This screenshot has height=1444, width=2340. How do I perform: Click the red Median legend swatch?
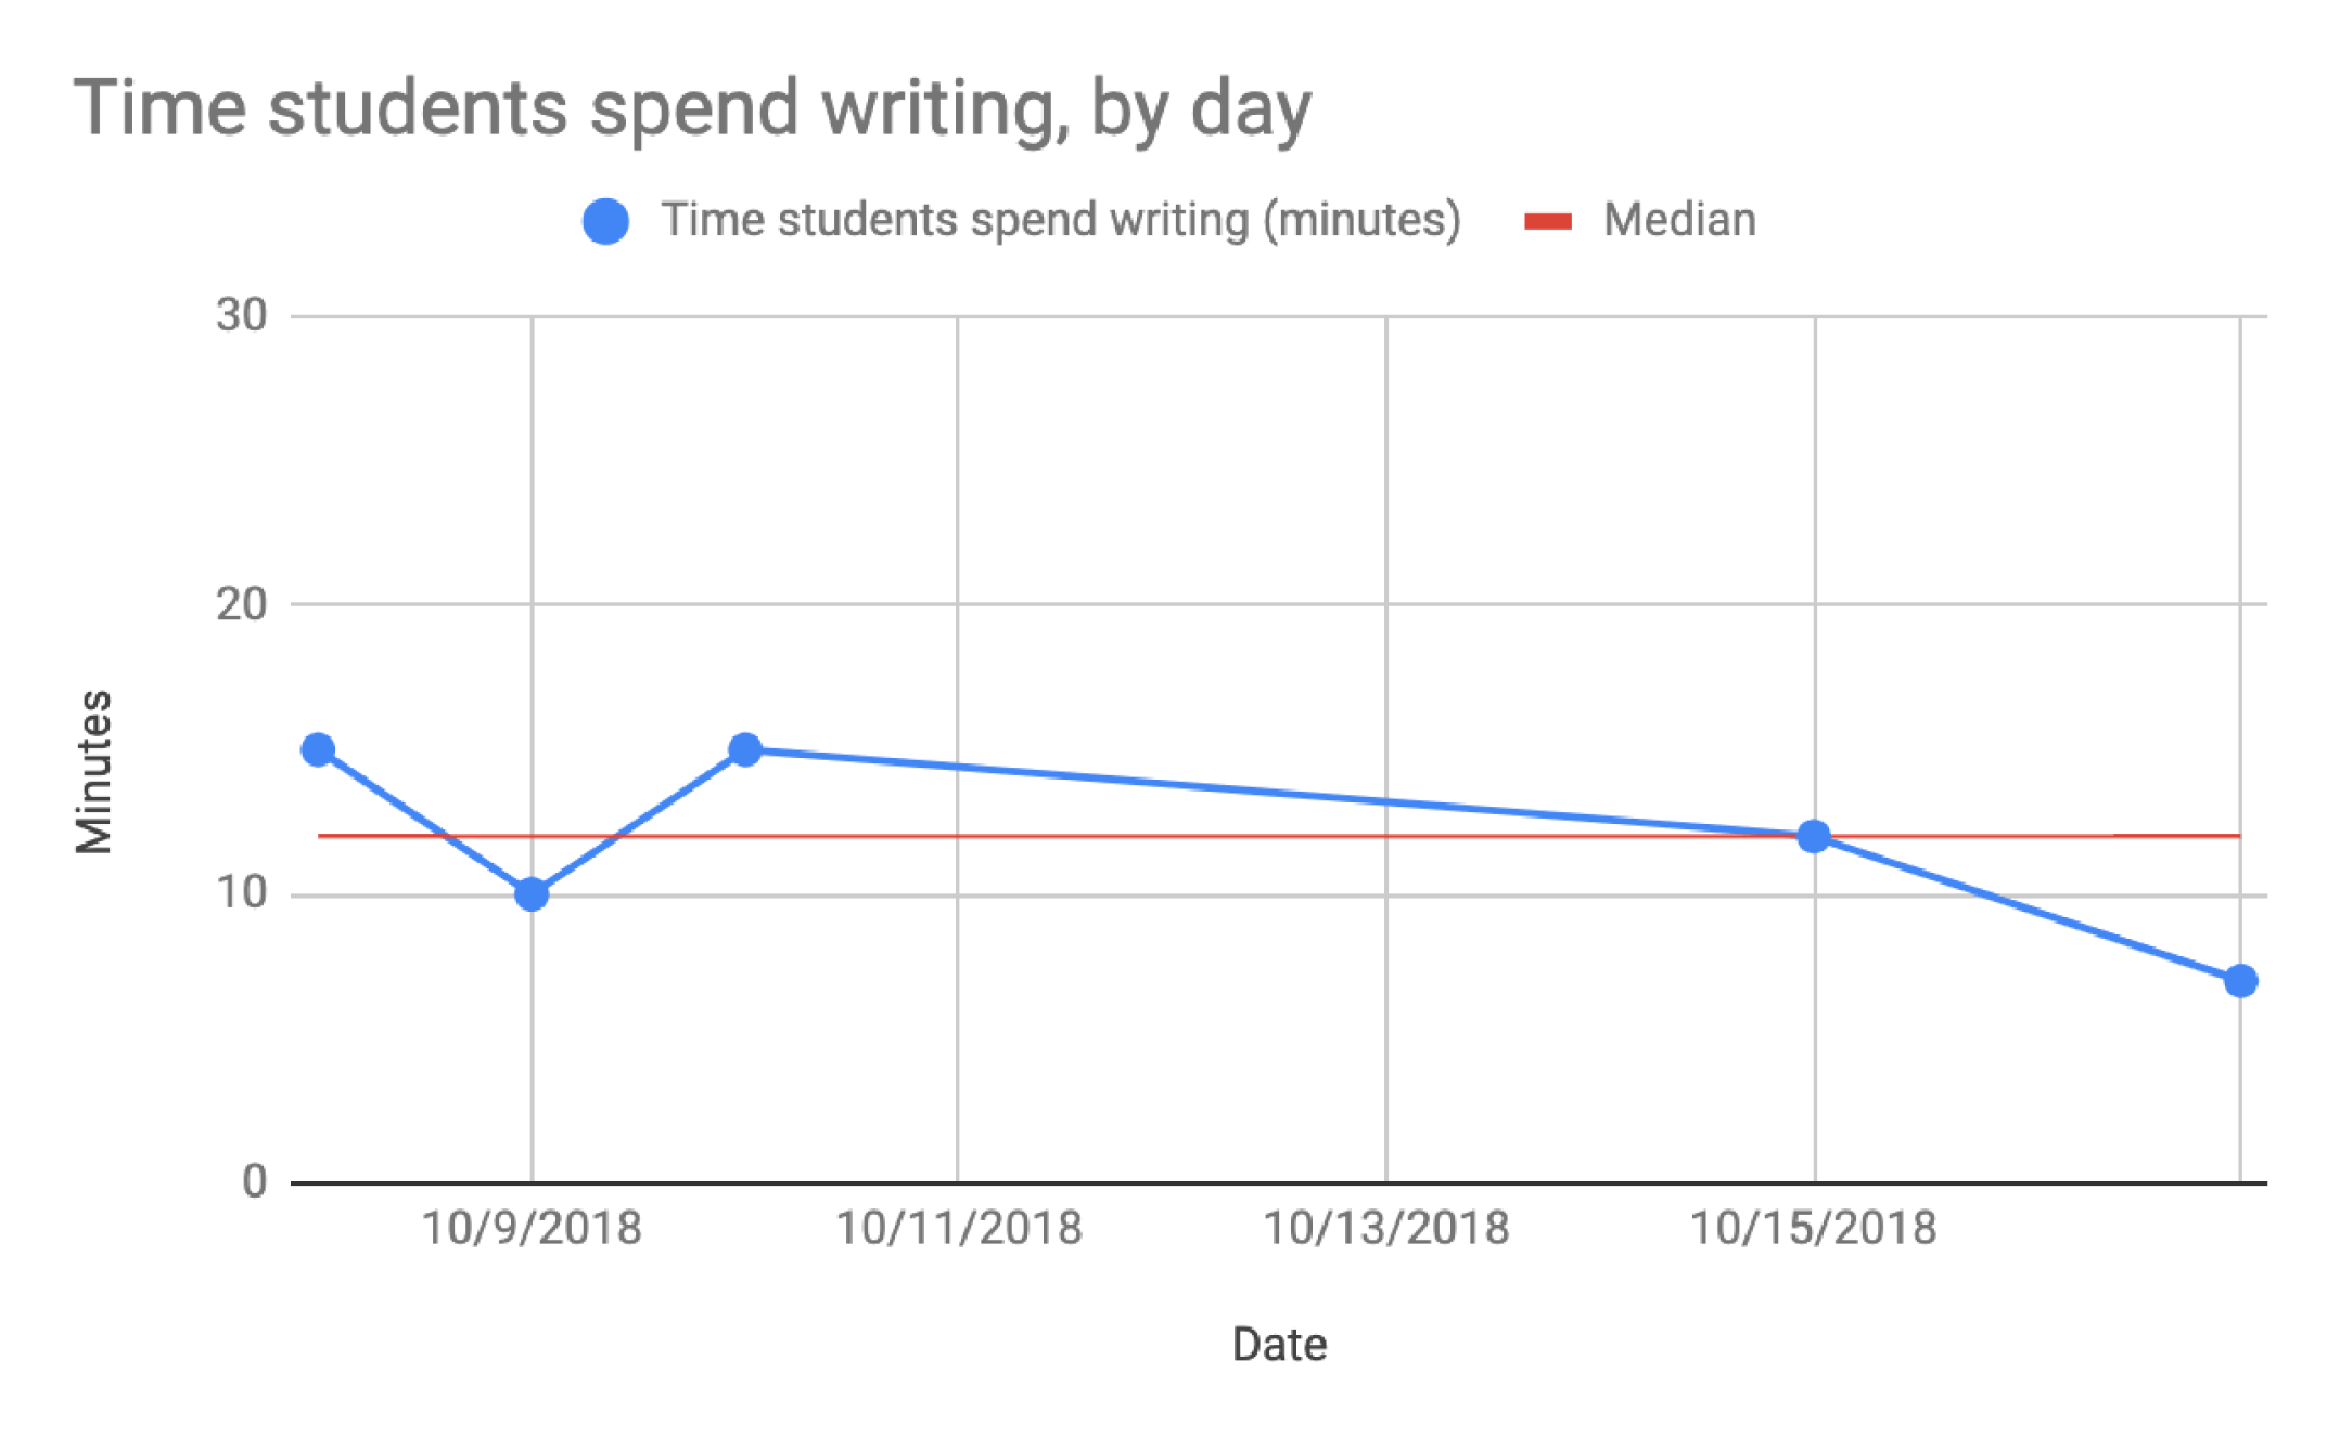coord(1547,221)
